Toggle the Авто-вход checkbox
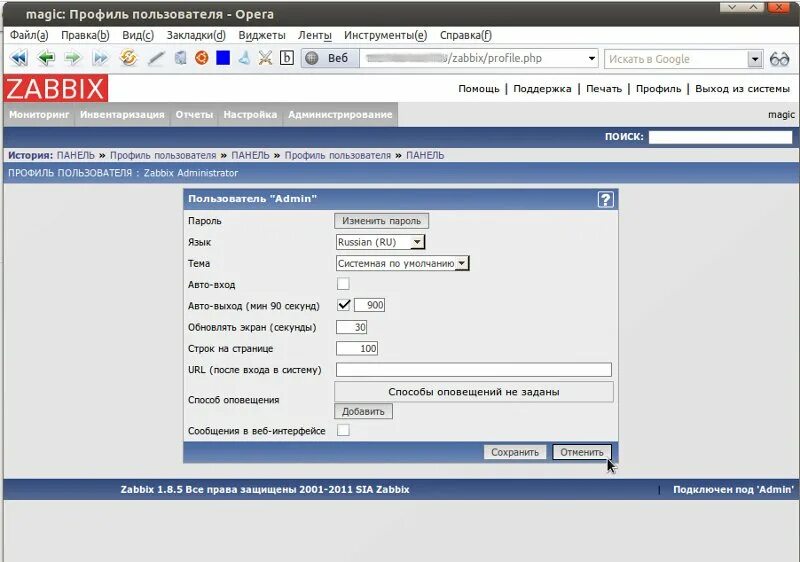 (x=343, y=284)
